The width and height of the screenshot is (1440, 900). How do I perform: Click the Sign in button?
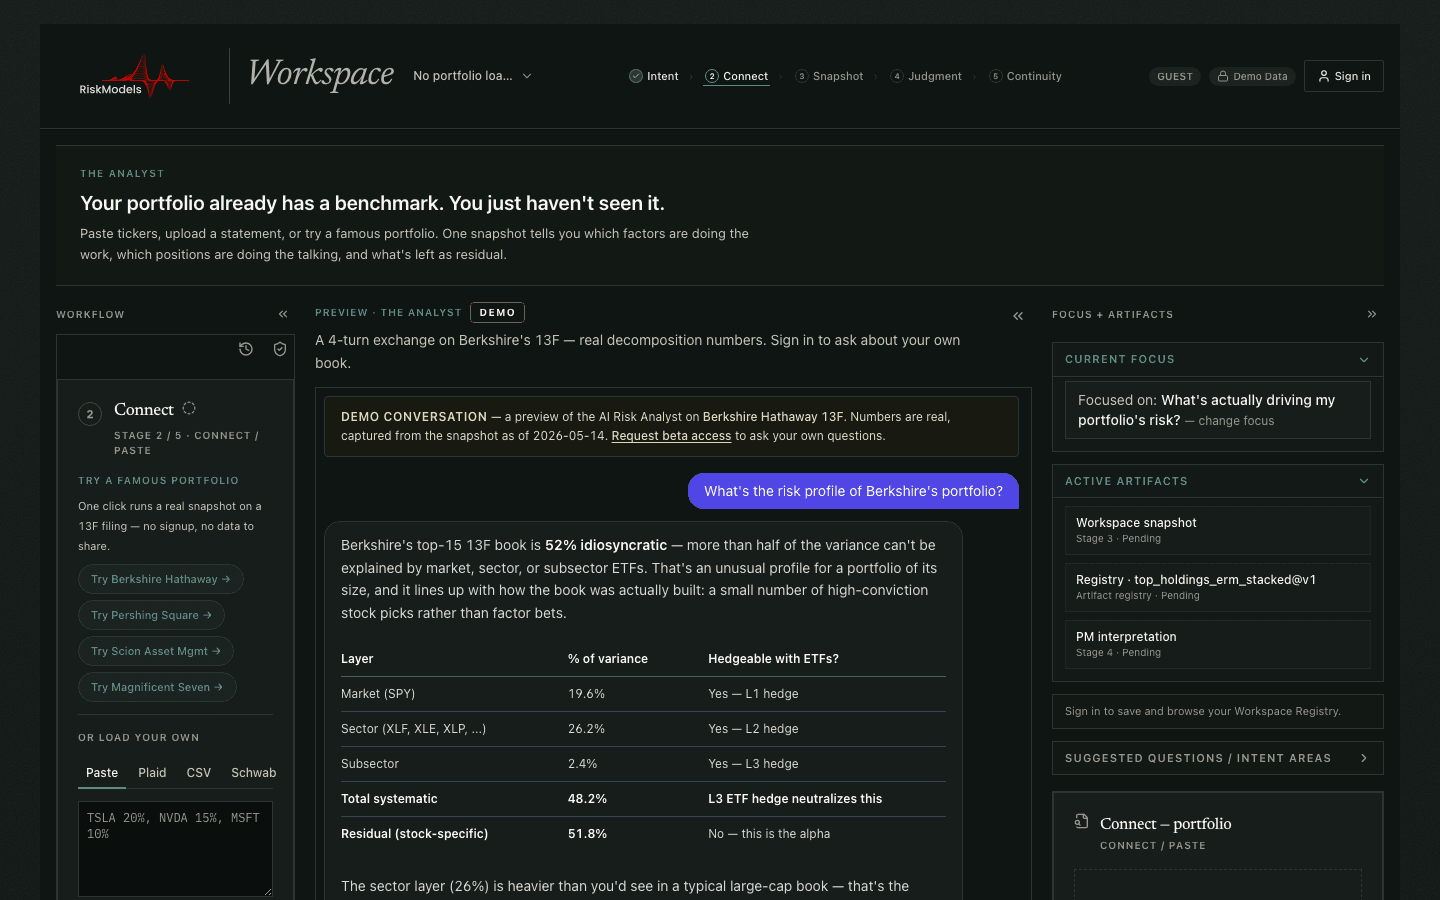[1344, 76]
